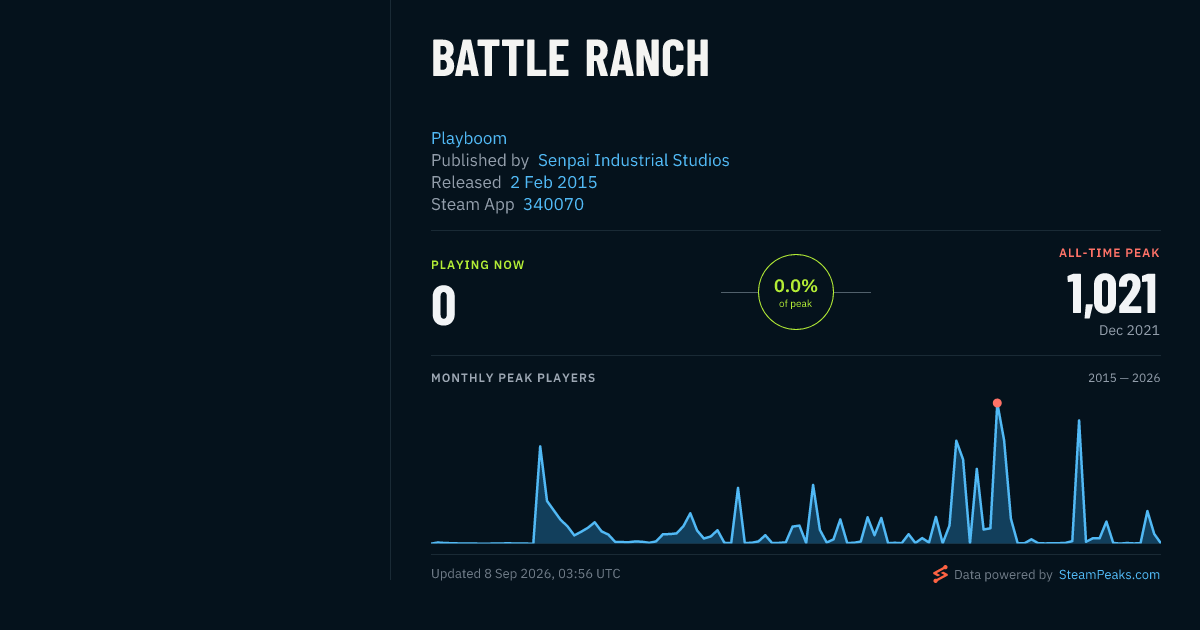Click the SteamPeaks logo icon
The height and width of the screenshot is (630, 1200).
tap(940, 574)
